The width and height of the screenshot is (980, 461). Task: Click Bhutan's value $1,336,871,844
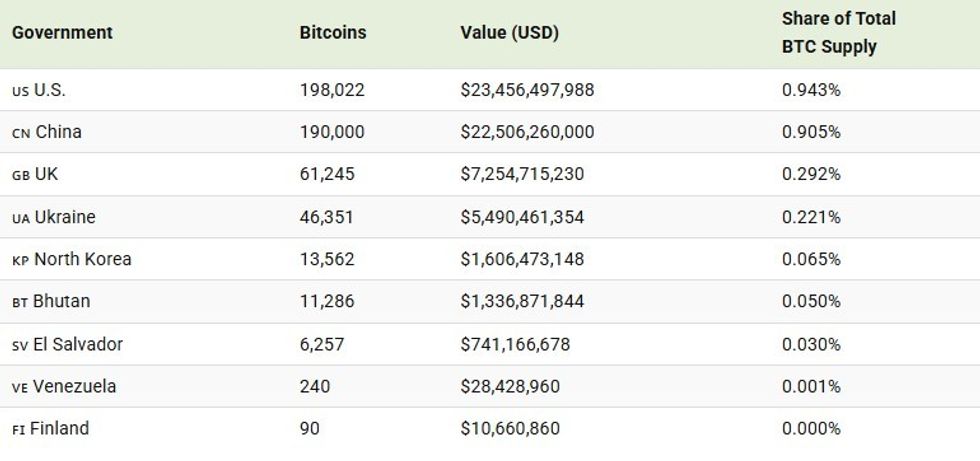click(x=522, y=301)
